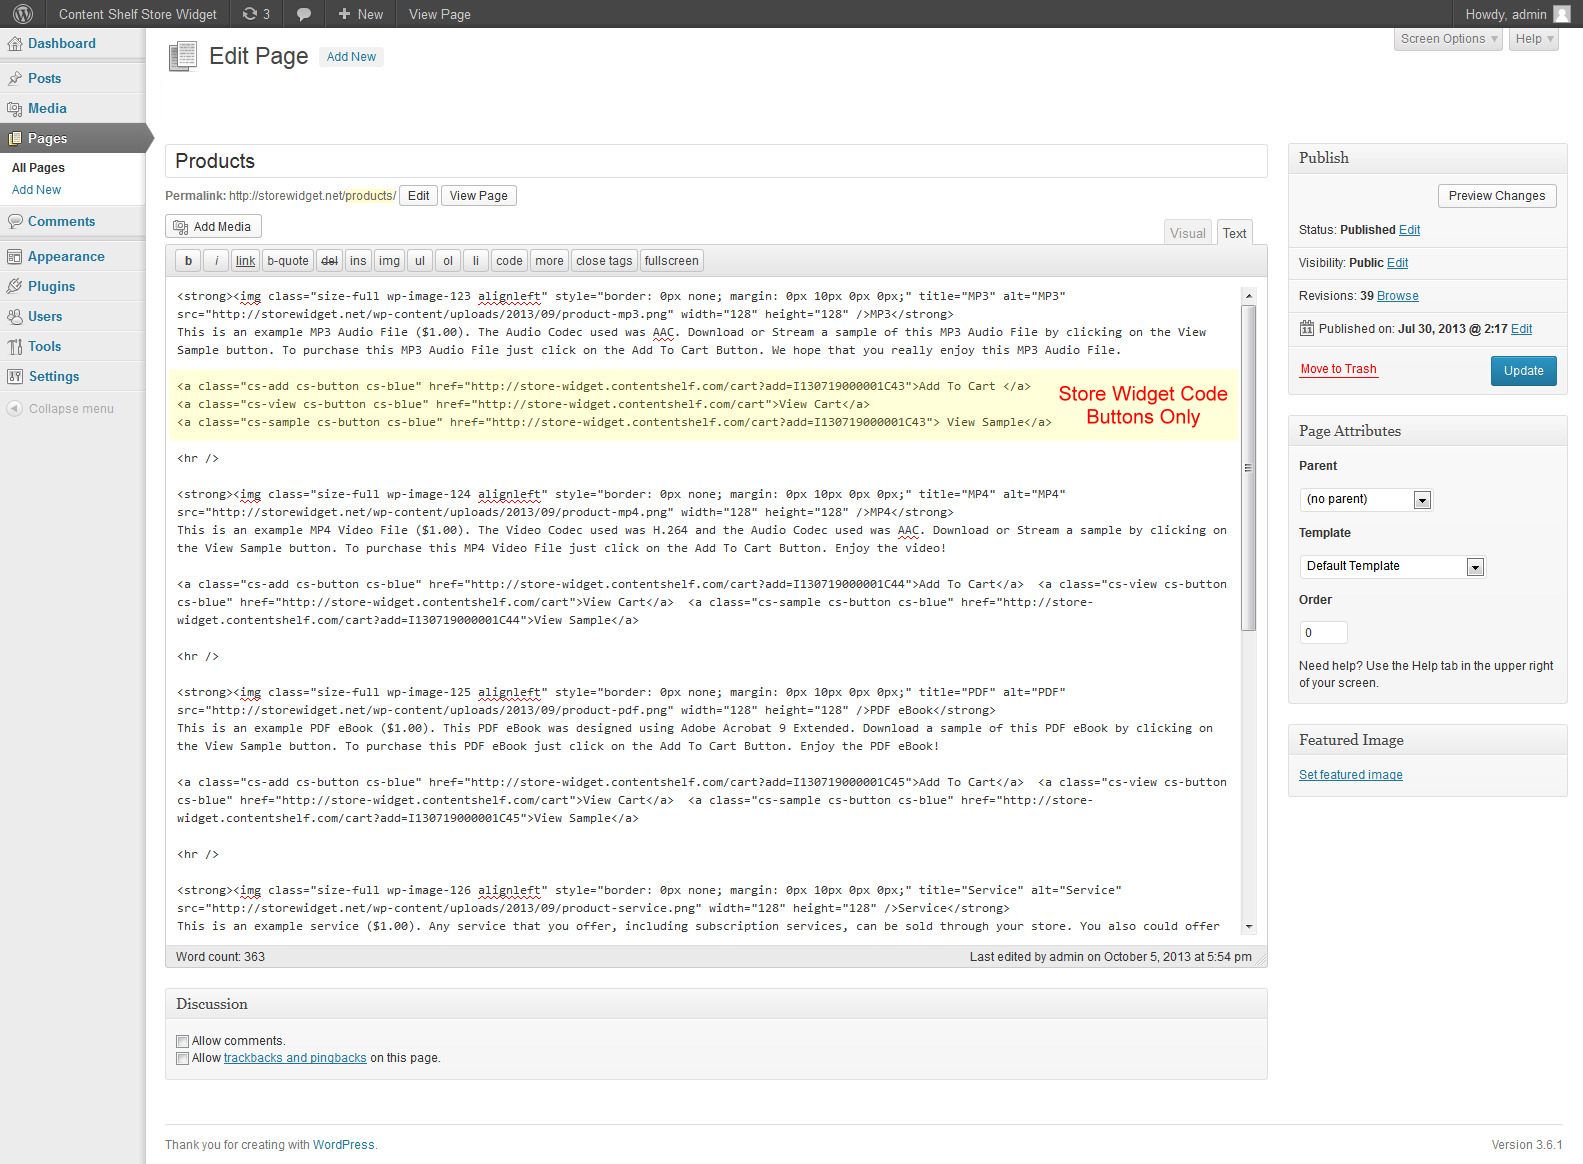The width and height of the screenshot is (1583, 1164).
Task: Click the Order number field
Action: tap(1323, 633)
